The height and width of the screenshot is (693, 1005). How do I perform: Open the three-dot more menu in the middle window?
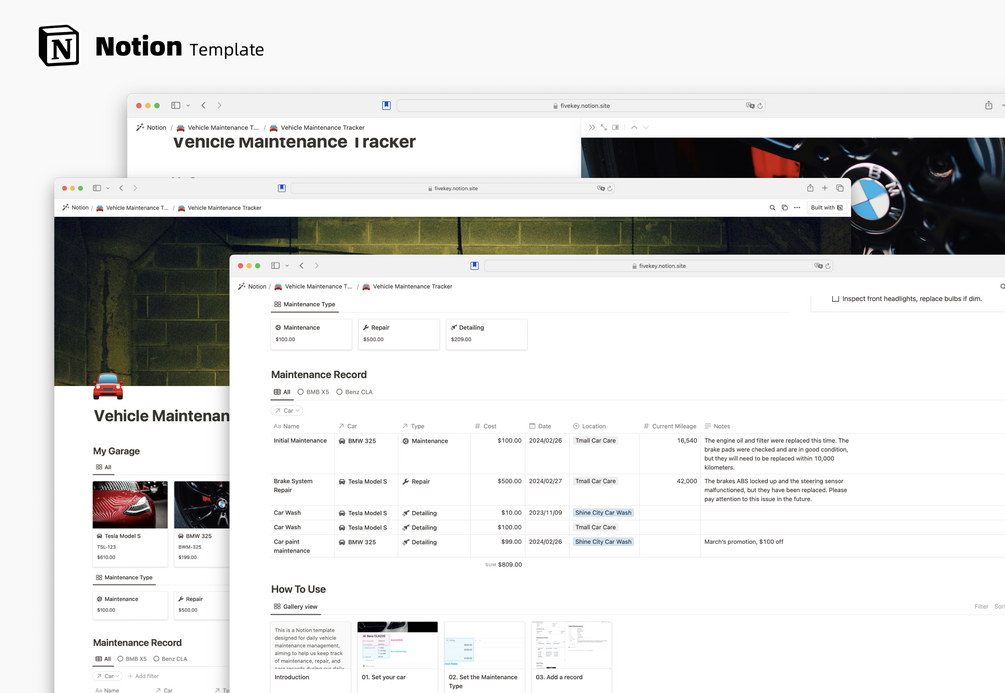(797, 208)
